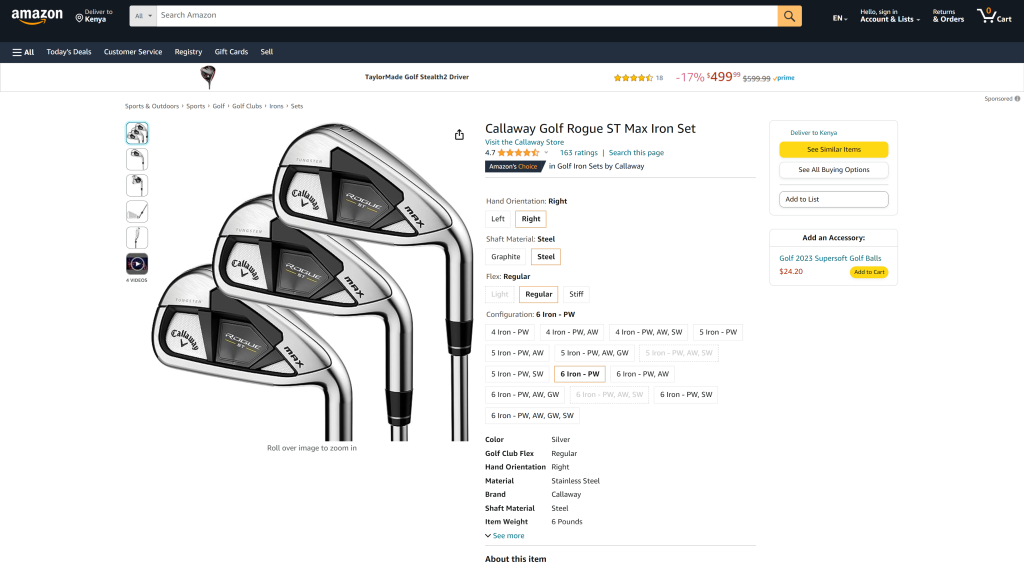Open the Sell page
The height and width of the screenshot is (569, 1024).
[x=266, y=52]
